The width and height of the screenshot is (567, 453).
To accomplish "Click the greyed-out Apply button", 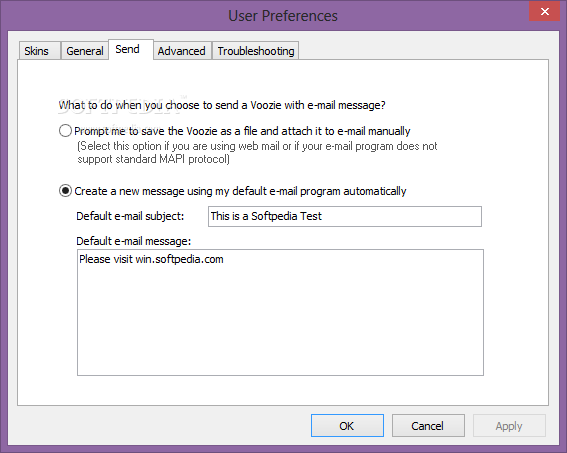I will (509, 426).
